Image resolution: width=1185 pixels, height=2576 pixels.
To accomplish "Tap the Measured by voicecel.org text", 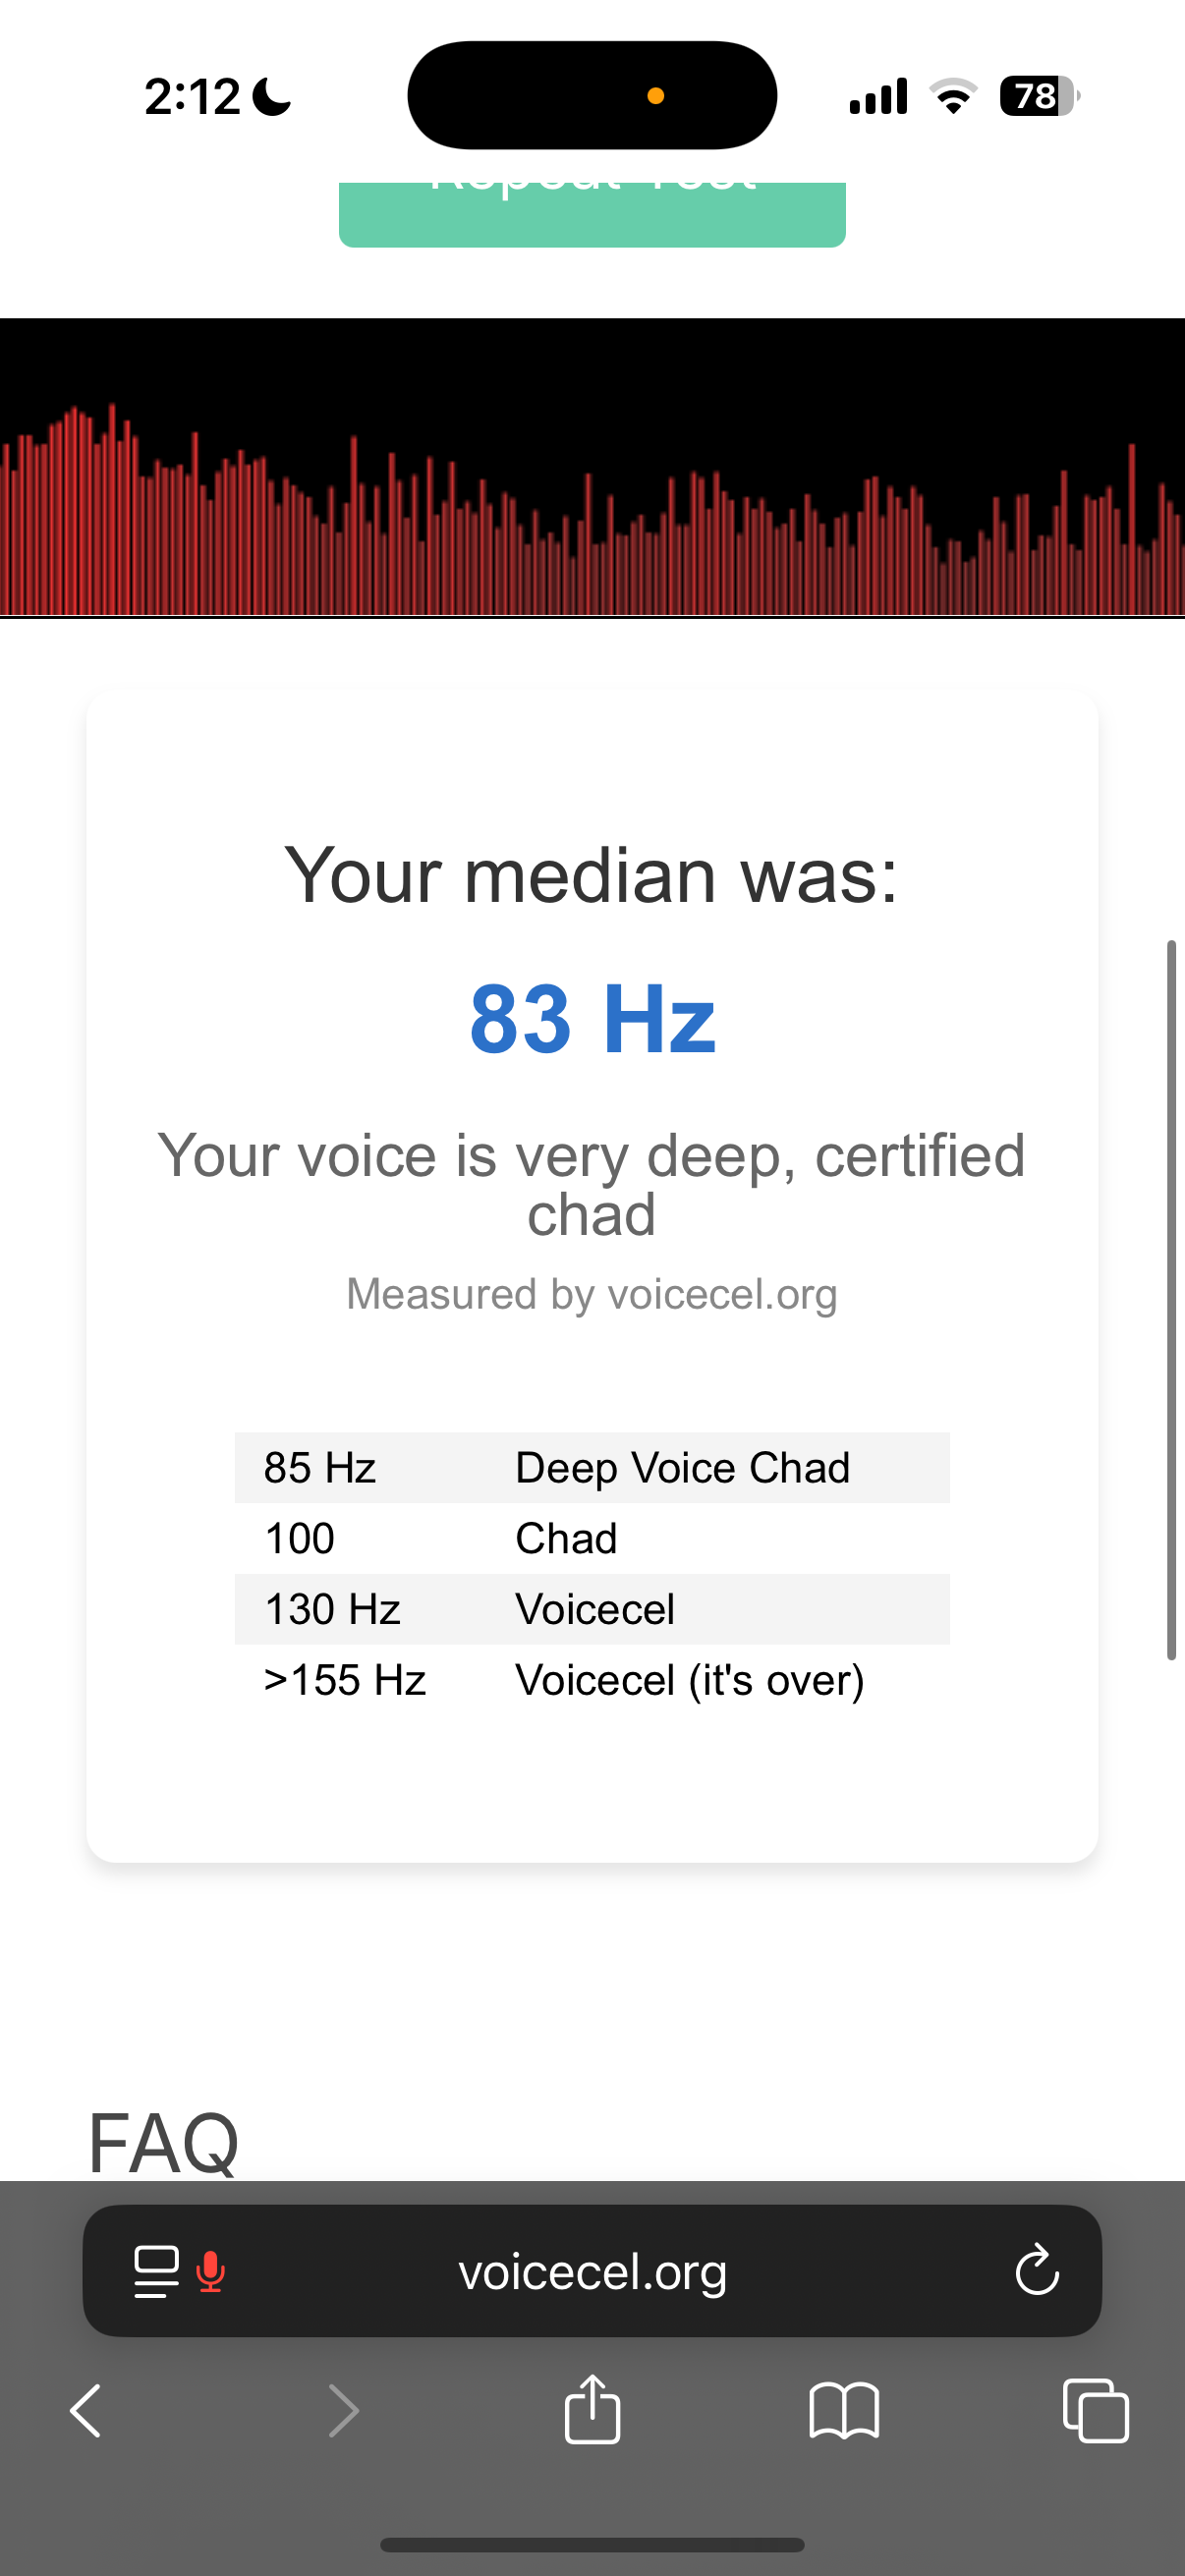I will tap(592, 1294).
